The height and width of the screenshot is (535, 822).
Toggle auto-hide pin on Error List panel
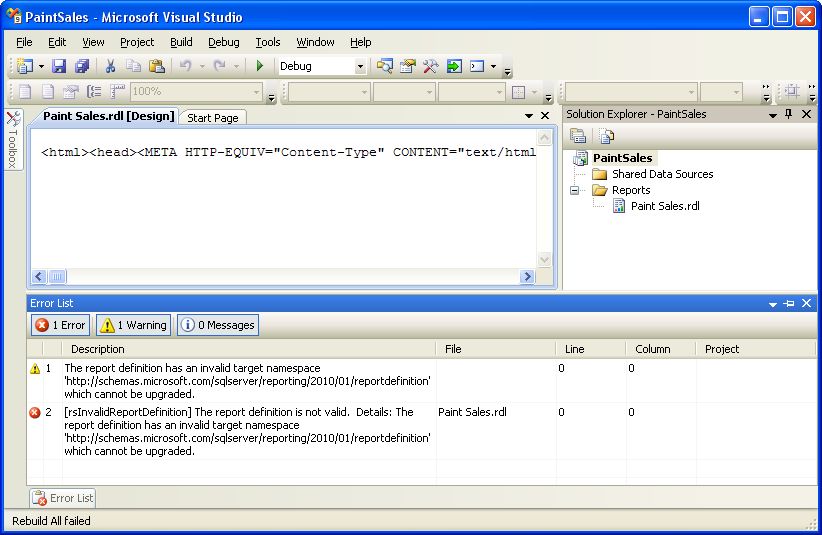point(789,303)
